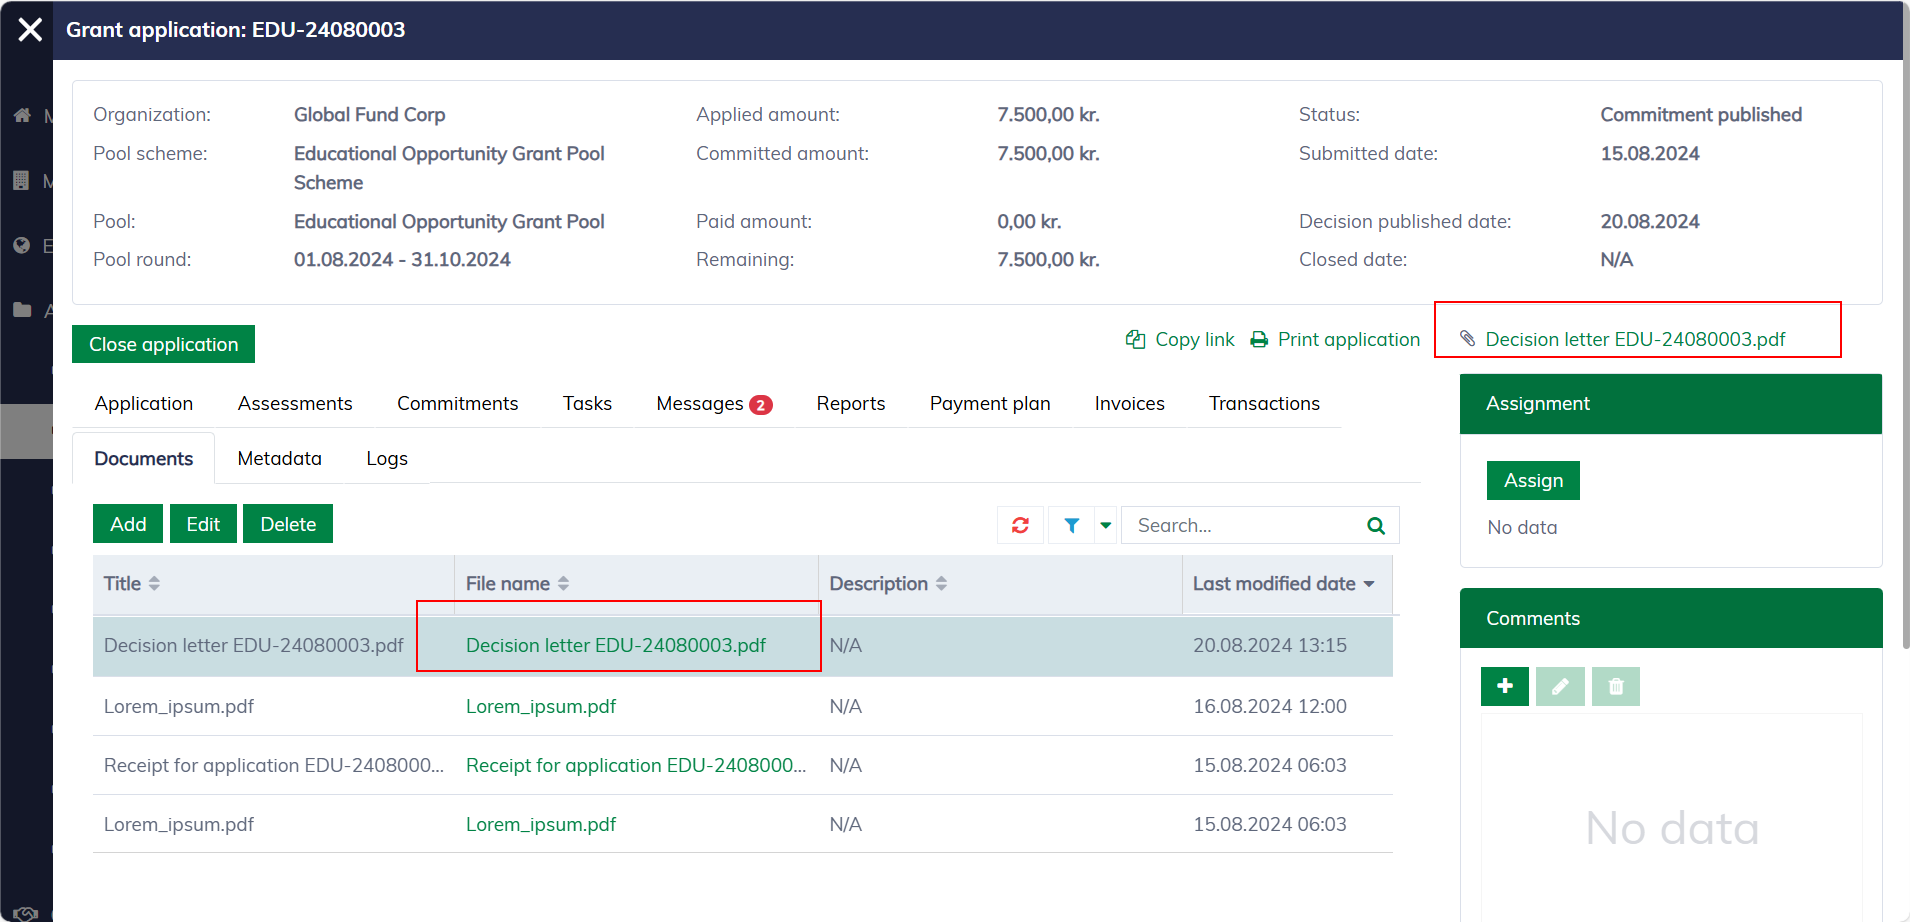The image size is (1910, 922).
Task: Click the blue filter funnel icon
Action: [x=1071, y=525]
